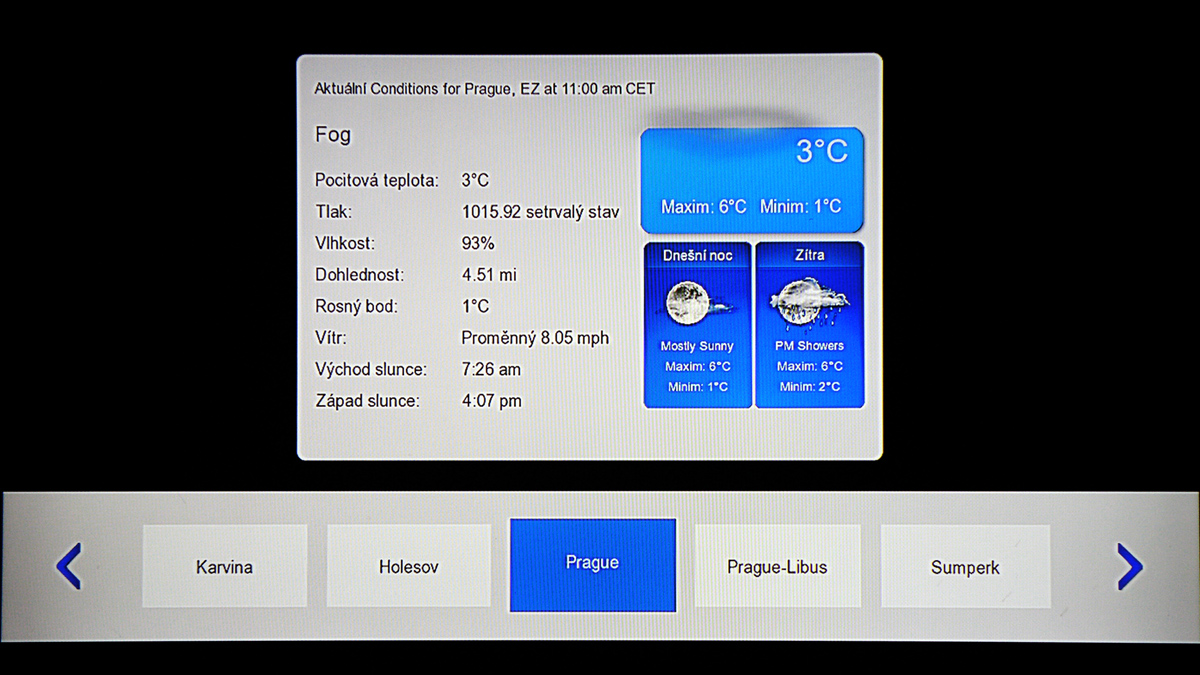Click 'Minim: 2°C' in Zítra card
Screen dimensions: 1200x675
810,387
